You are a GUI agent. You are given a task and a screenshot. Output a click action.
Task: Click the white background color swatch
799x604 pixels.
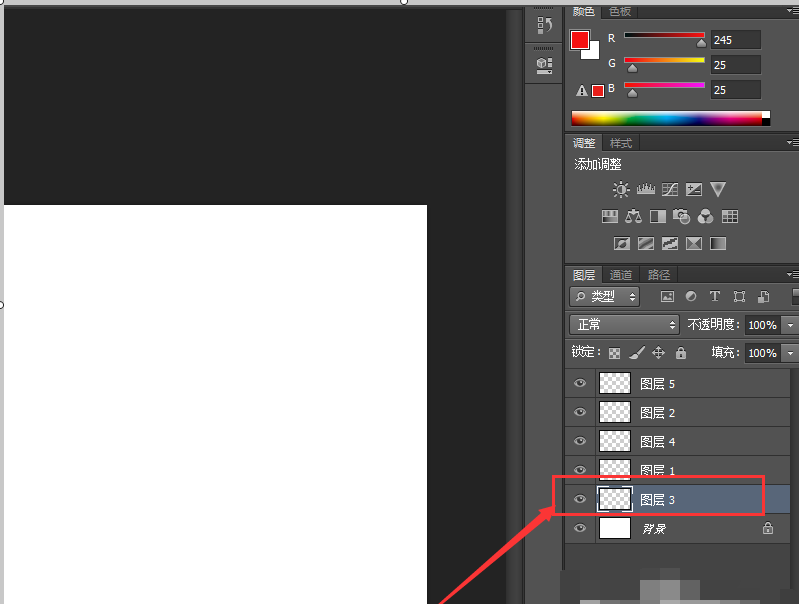pyautogui.click(x=594, y=54)
